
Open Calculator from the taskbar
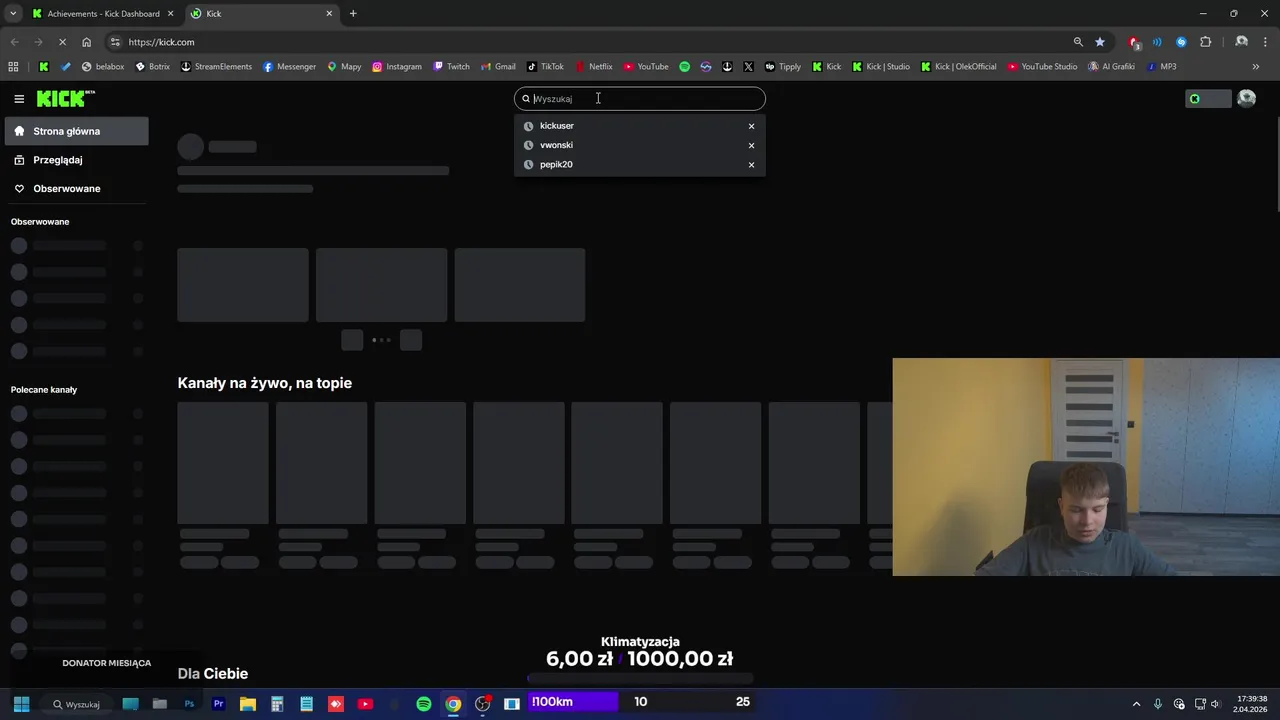pyautogui.click(x=277, y=704)
